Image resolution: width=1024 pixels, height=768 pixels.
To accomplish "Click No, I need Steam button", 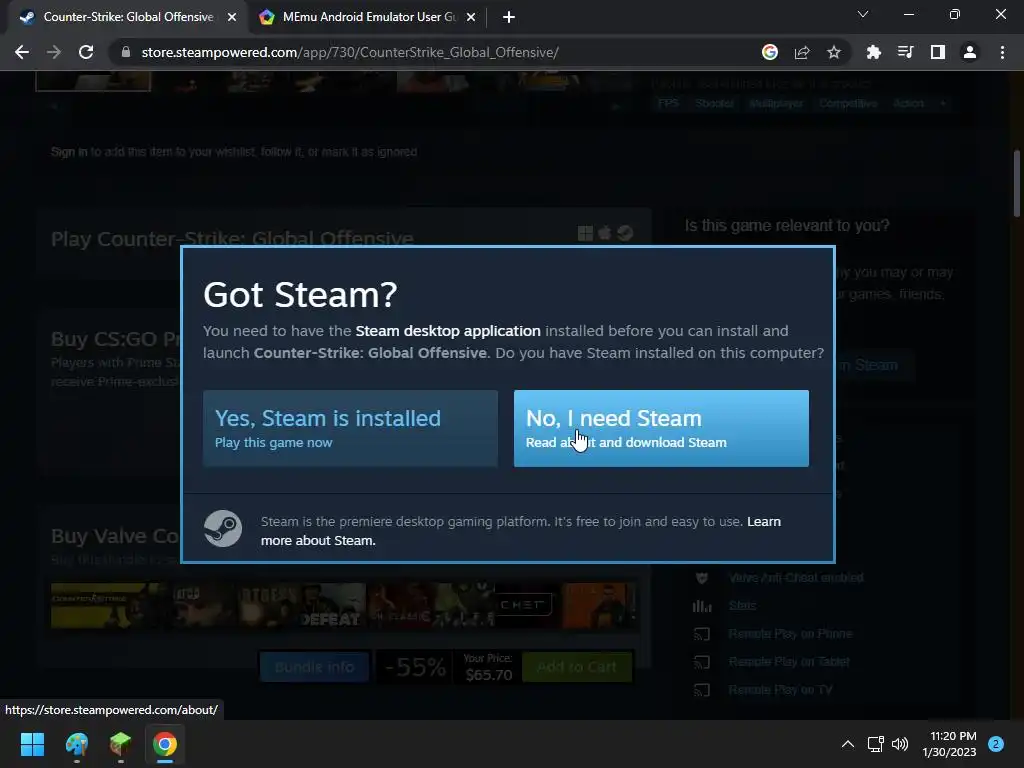I will 661,428.
